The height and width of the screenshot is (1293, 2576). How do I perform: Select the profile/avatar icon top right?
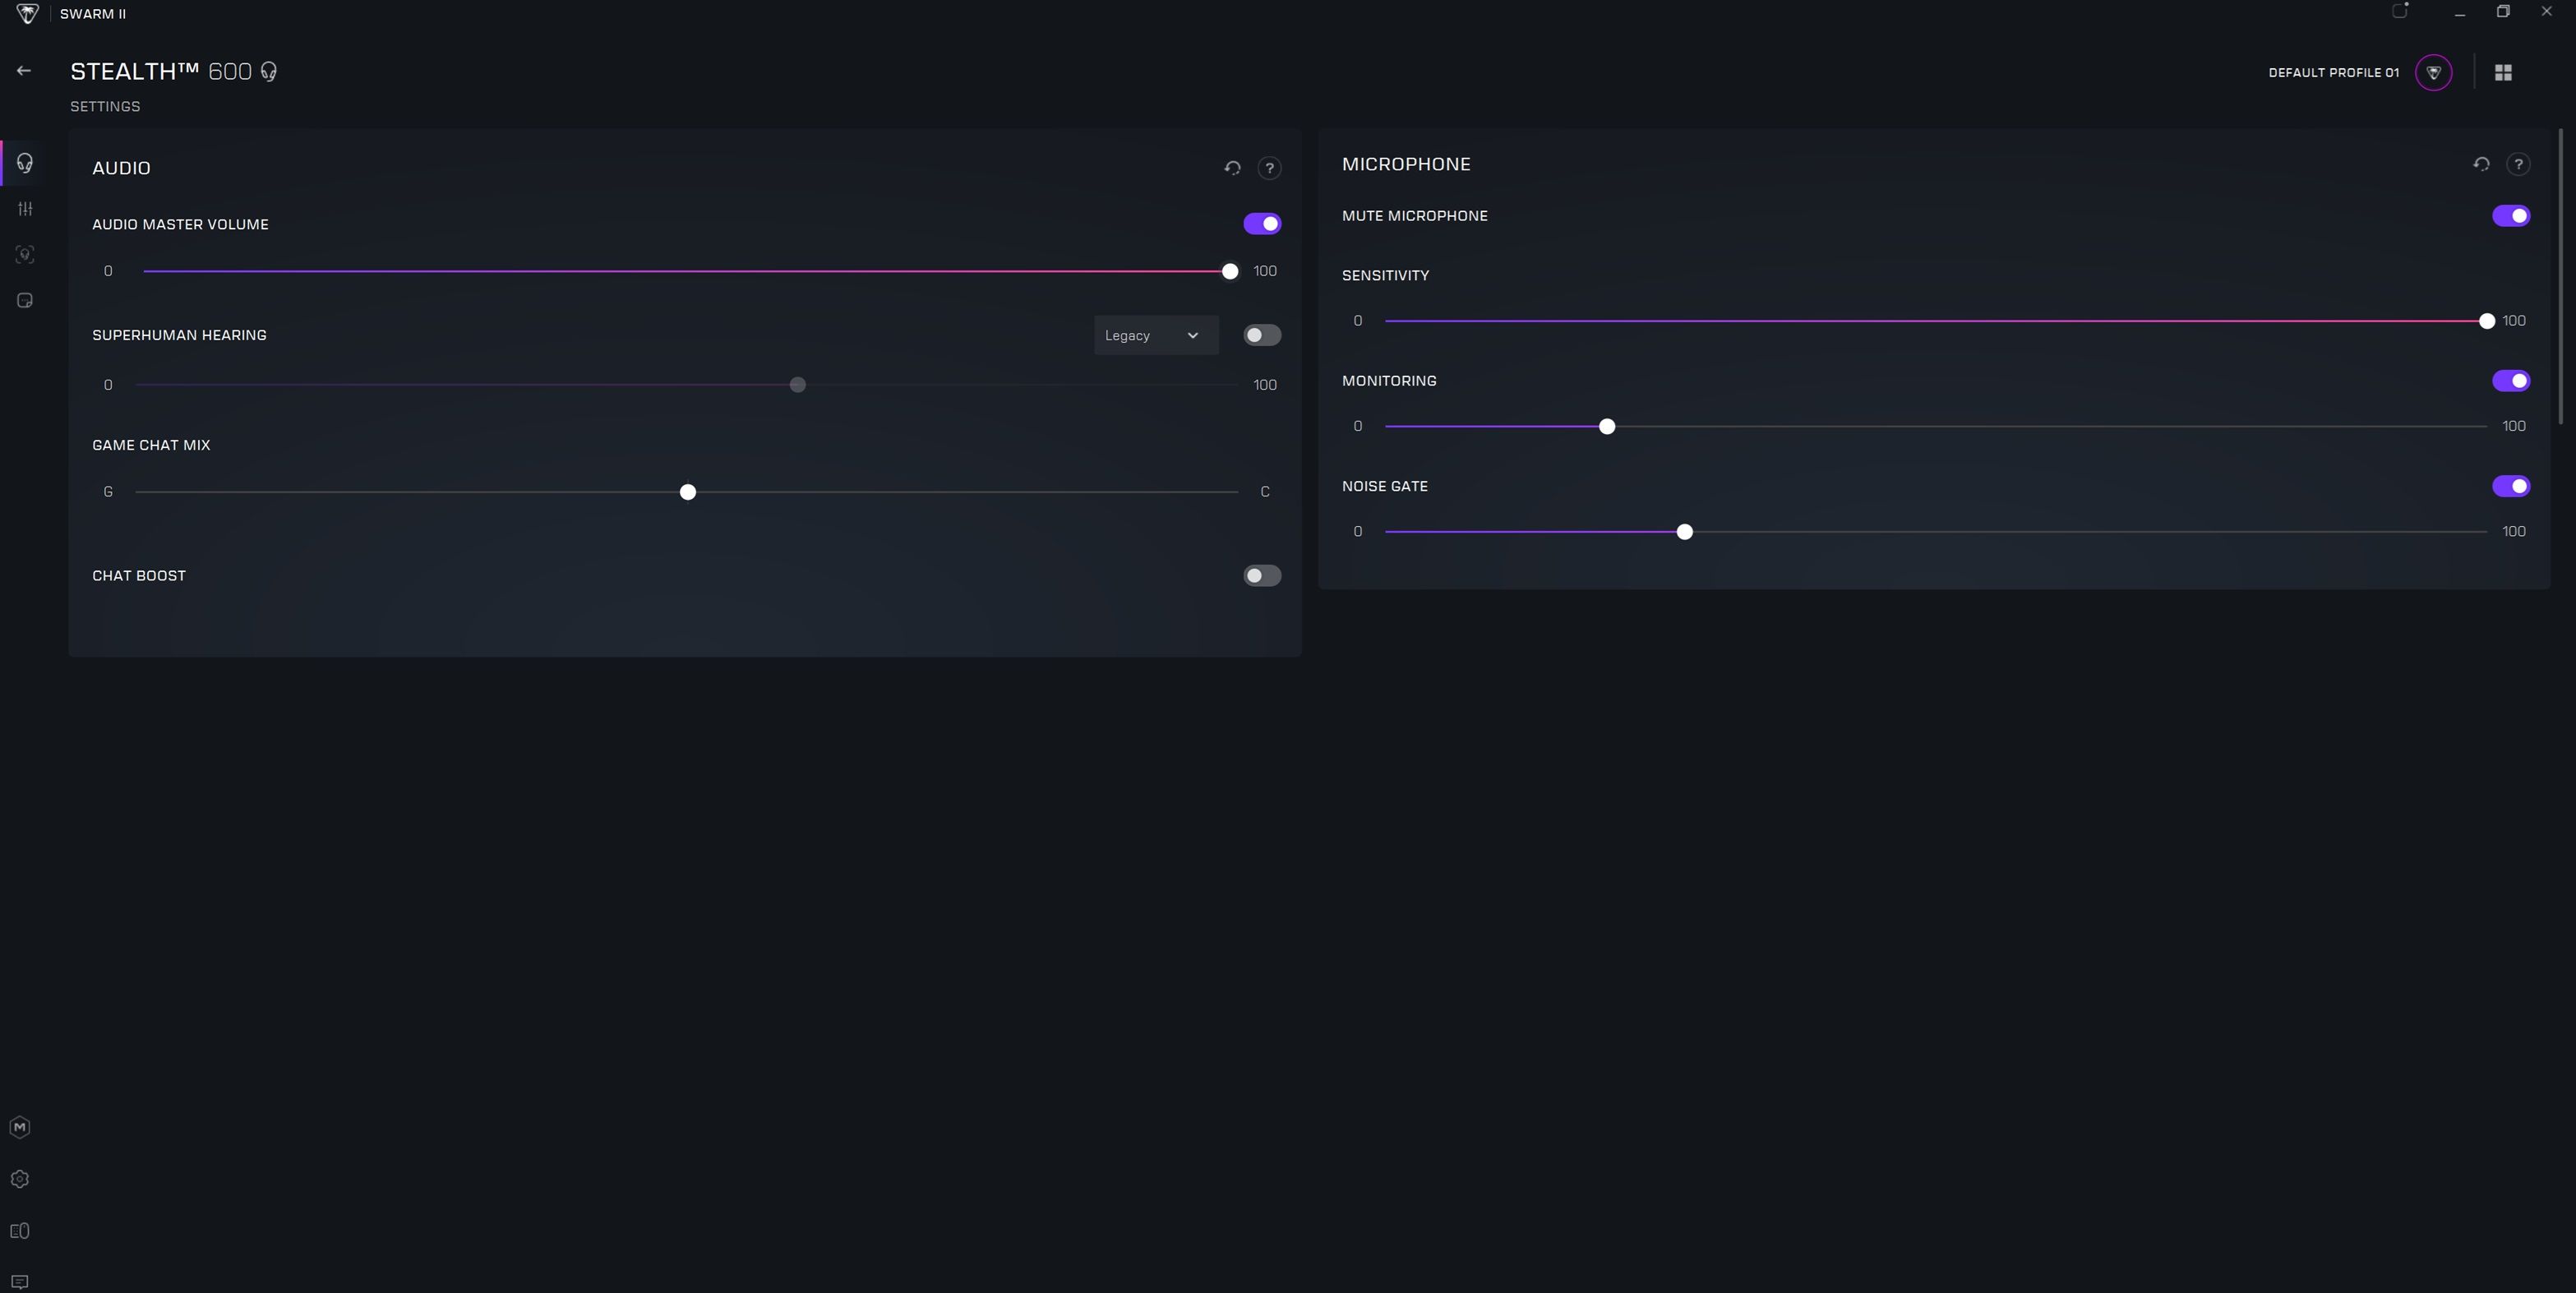[x=2436, y=72]
